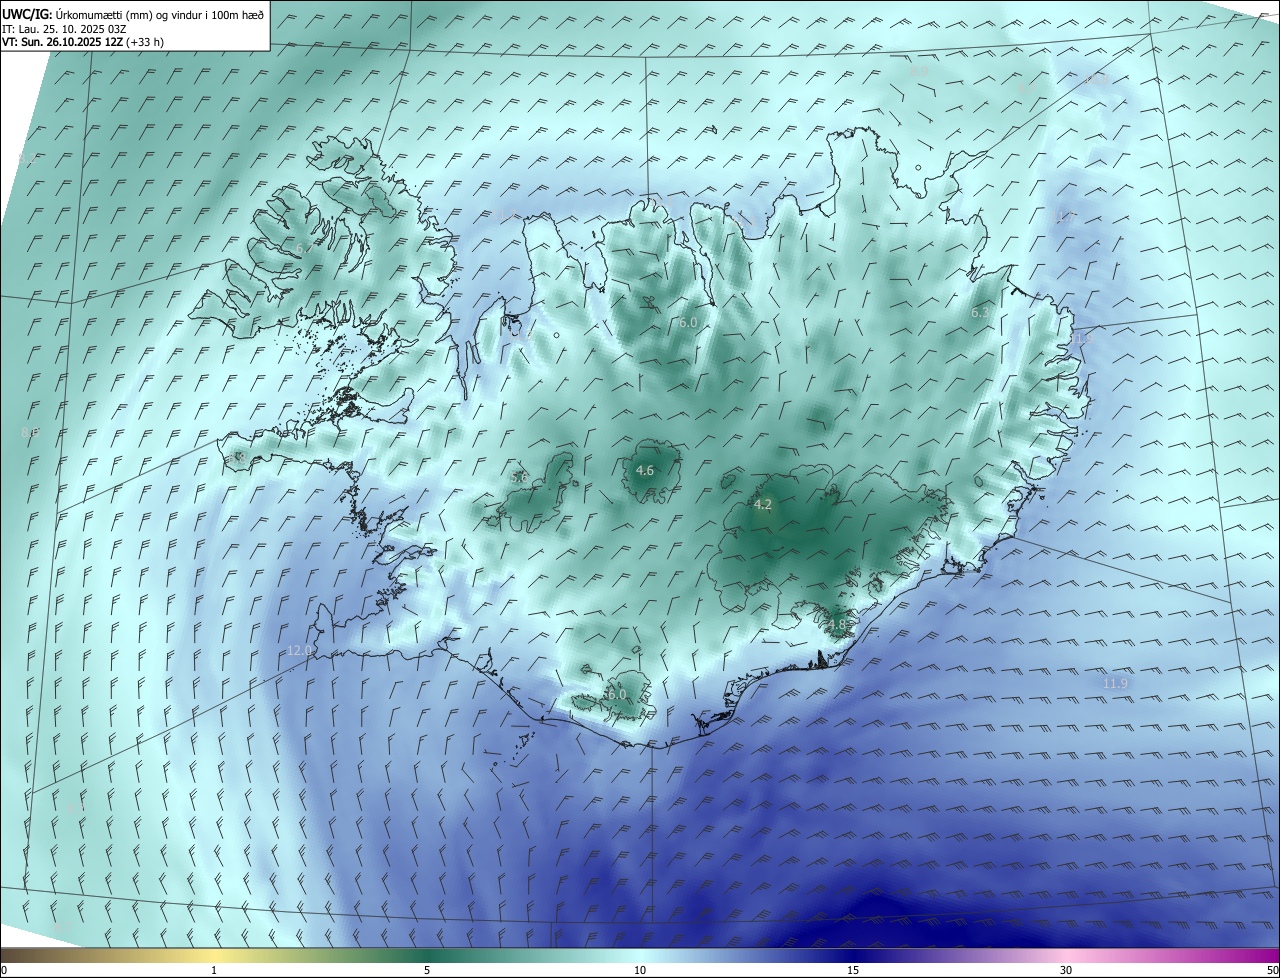Click the 6.0 value in the northern highlands
This screenshot has width=1280, height=978.
tap(688, 323)
